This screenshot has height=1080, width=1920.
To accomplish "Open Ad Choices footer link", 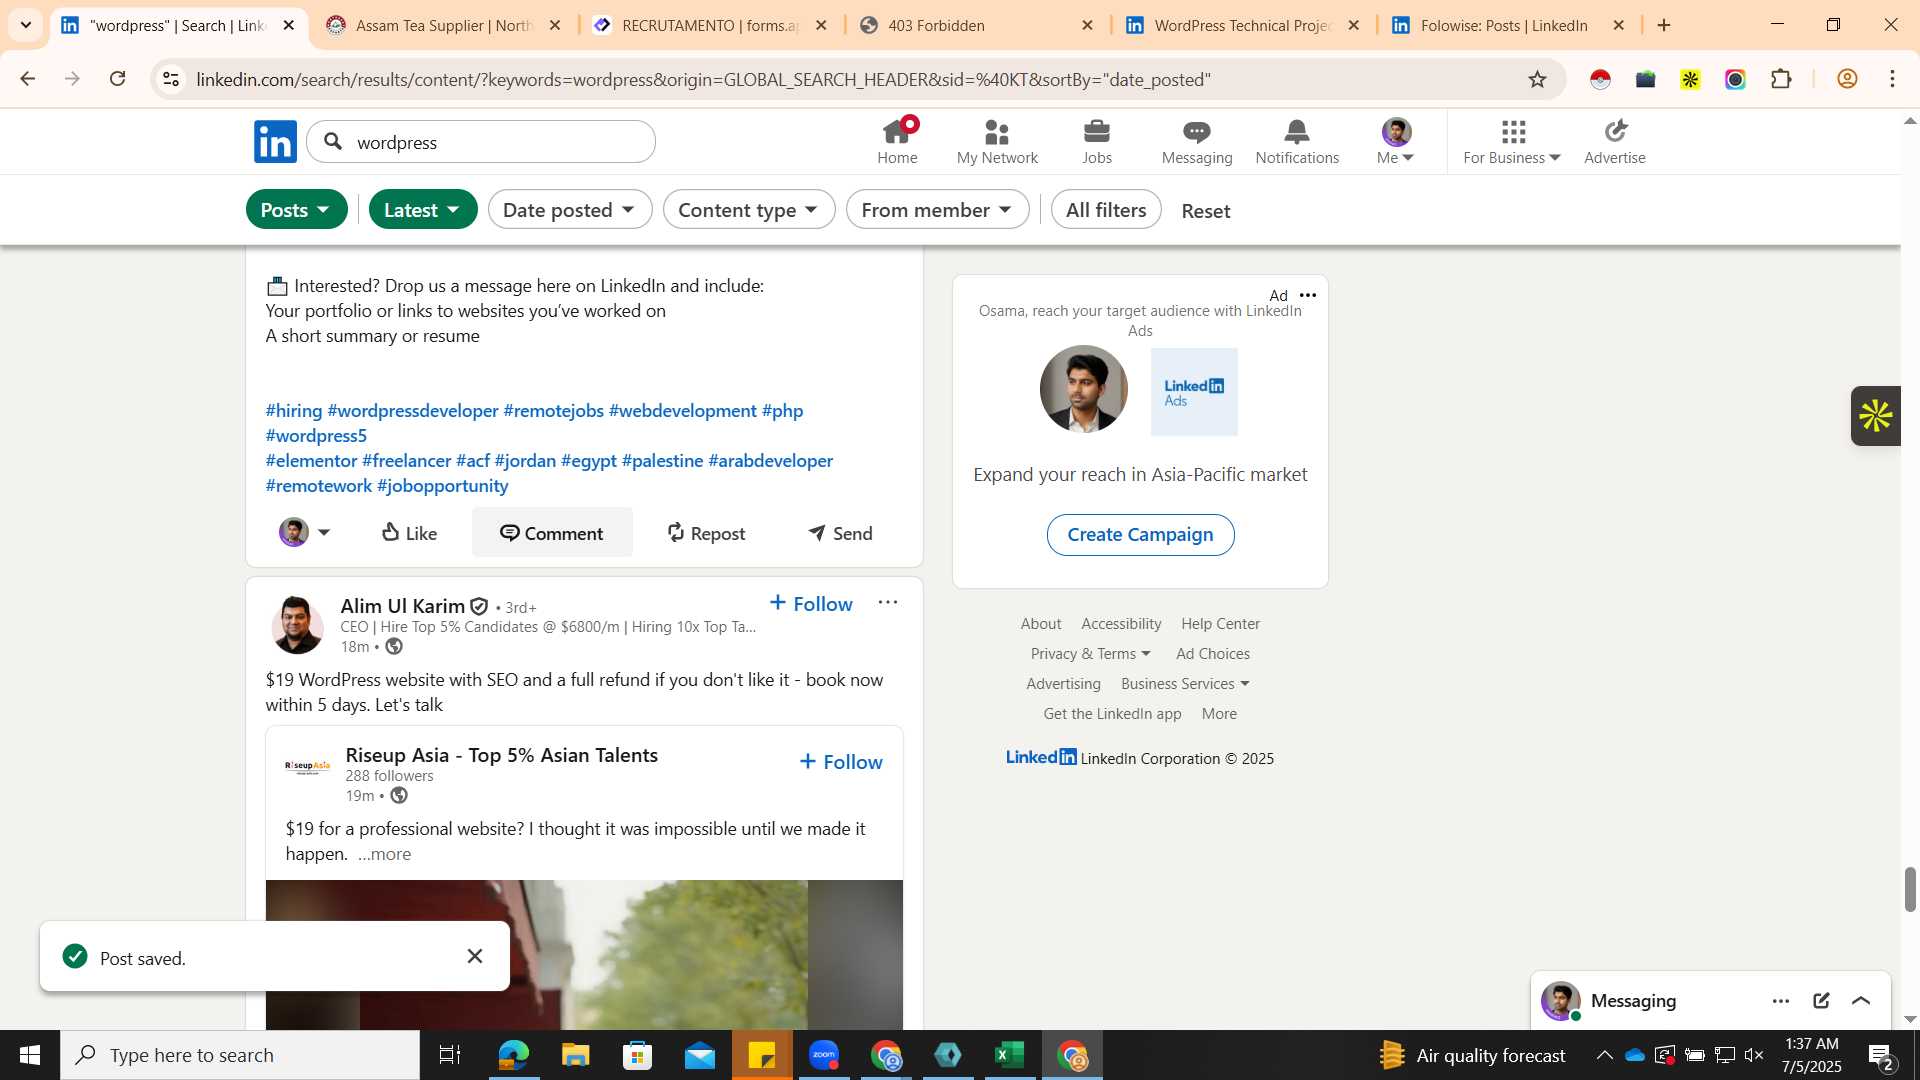I will (1213, 654).
